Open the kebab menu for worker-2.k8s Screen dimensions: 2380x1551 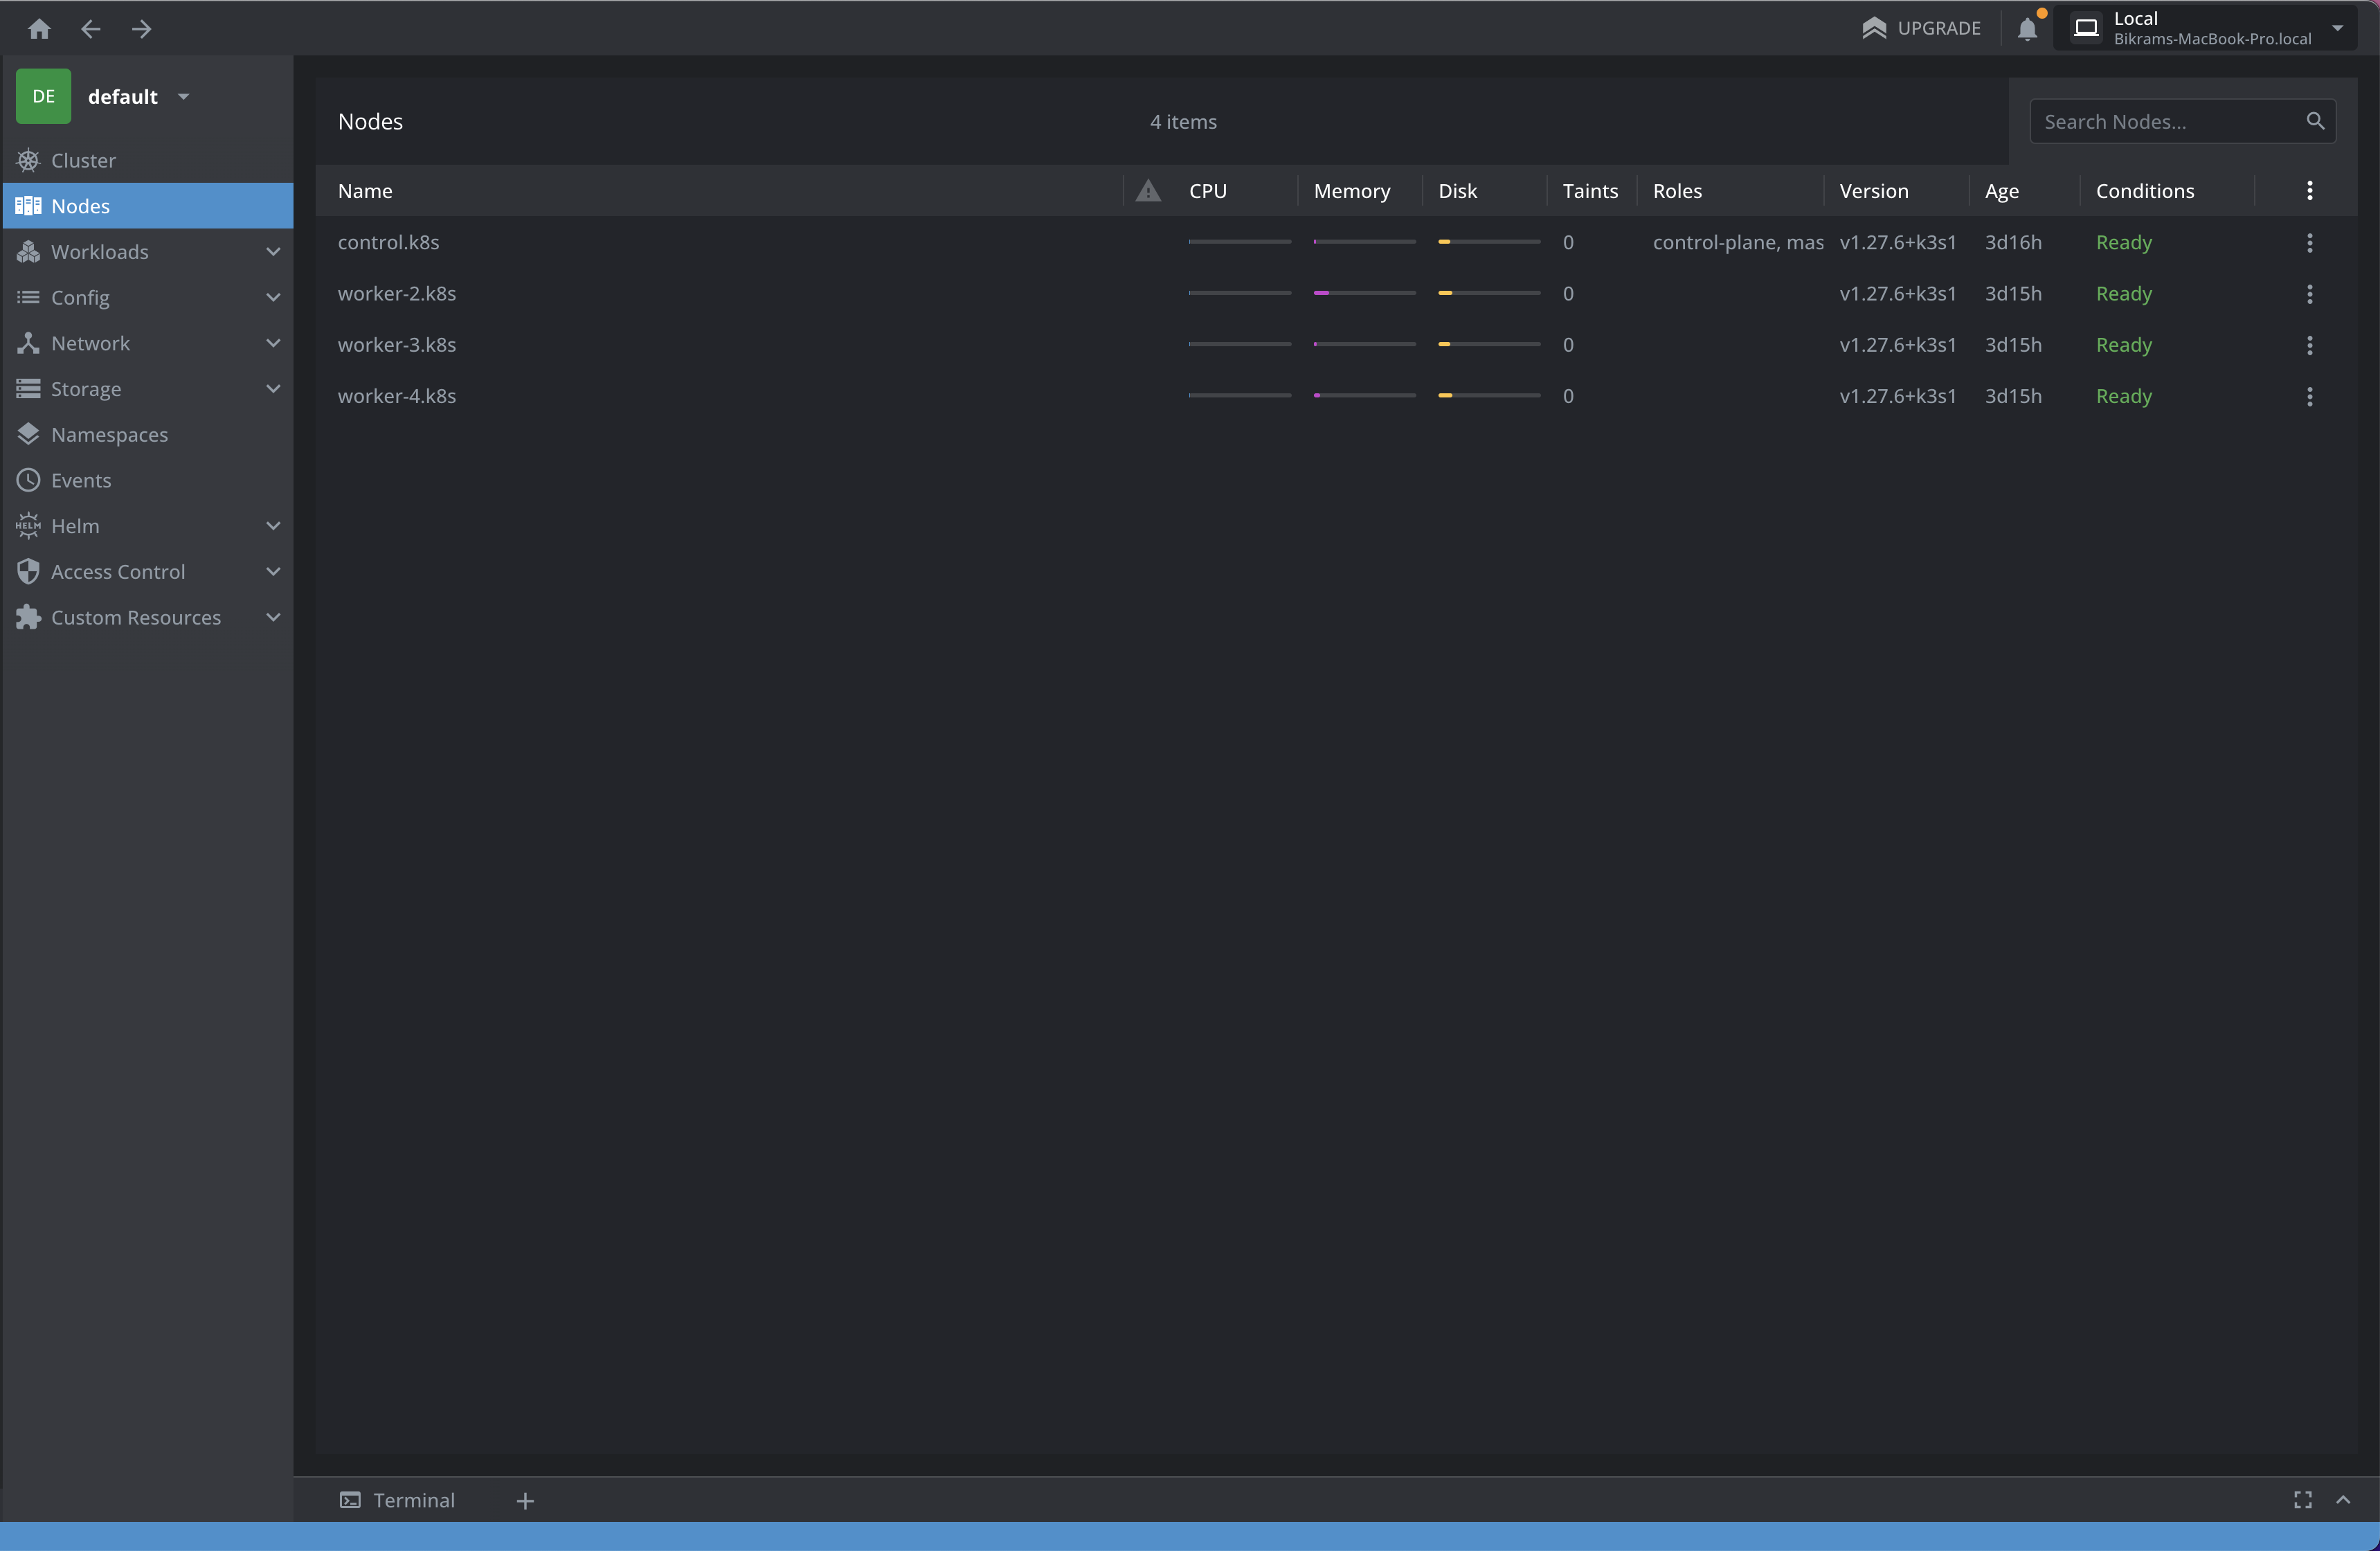2310,293
